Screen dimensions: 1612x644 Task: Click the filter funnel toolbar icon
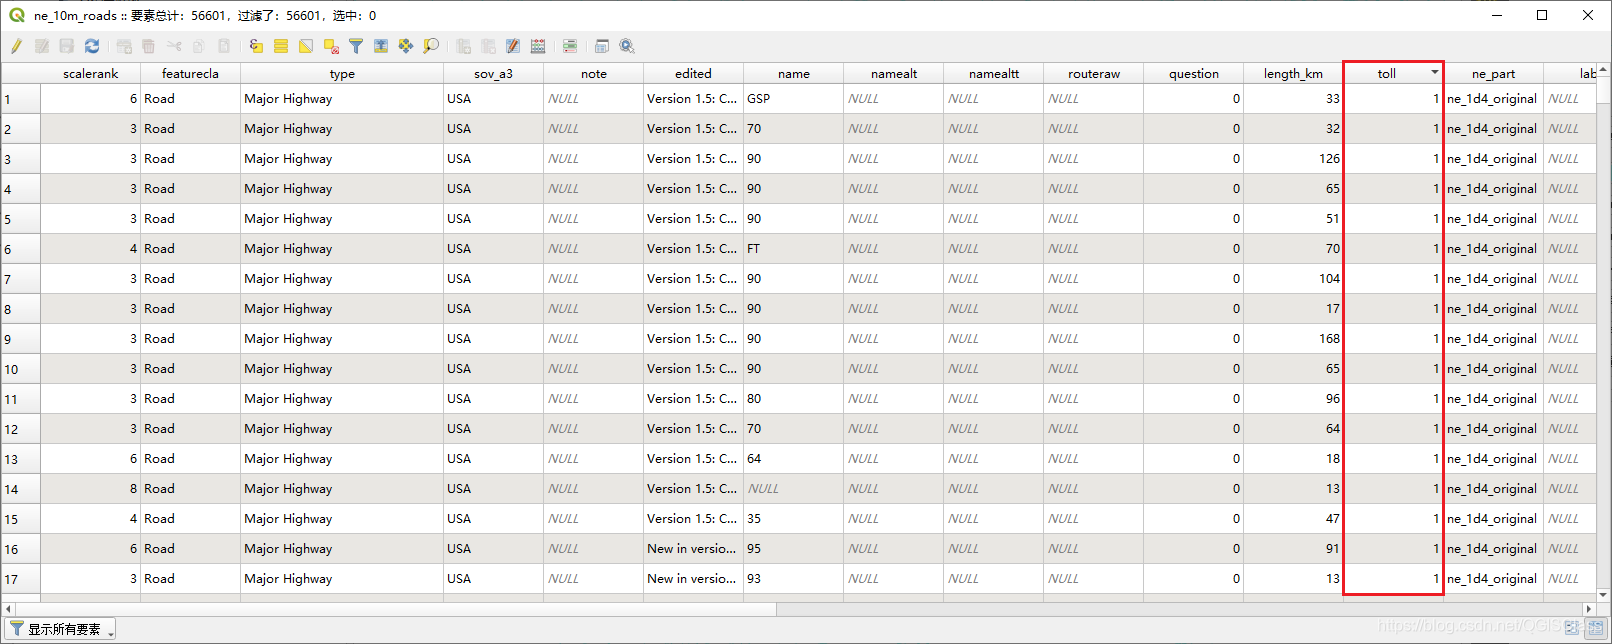click(356, 46)
